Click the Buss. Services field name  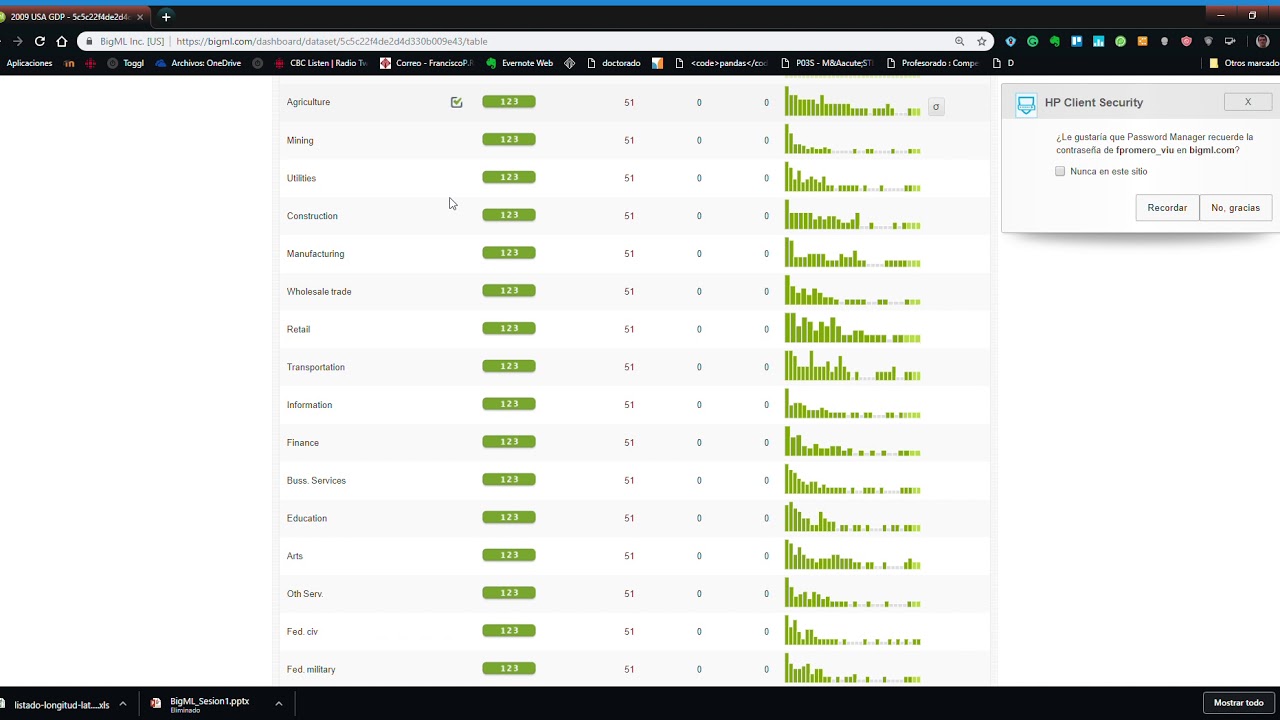(x=316, y=481)
